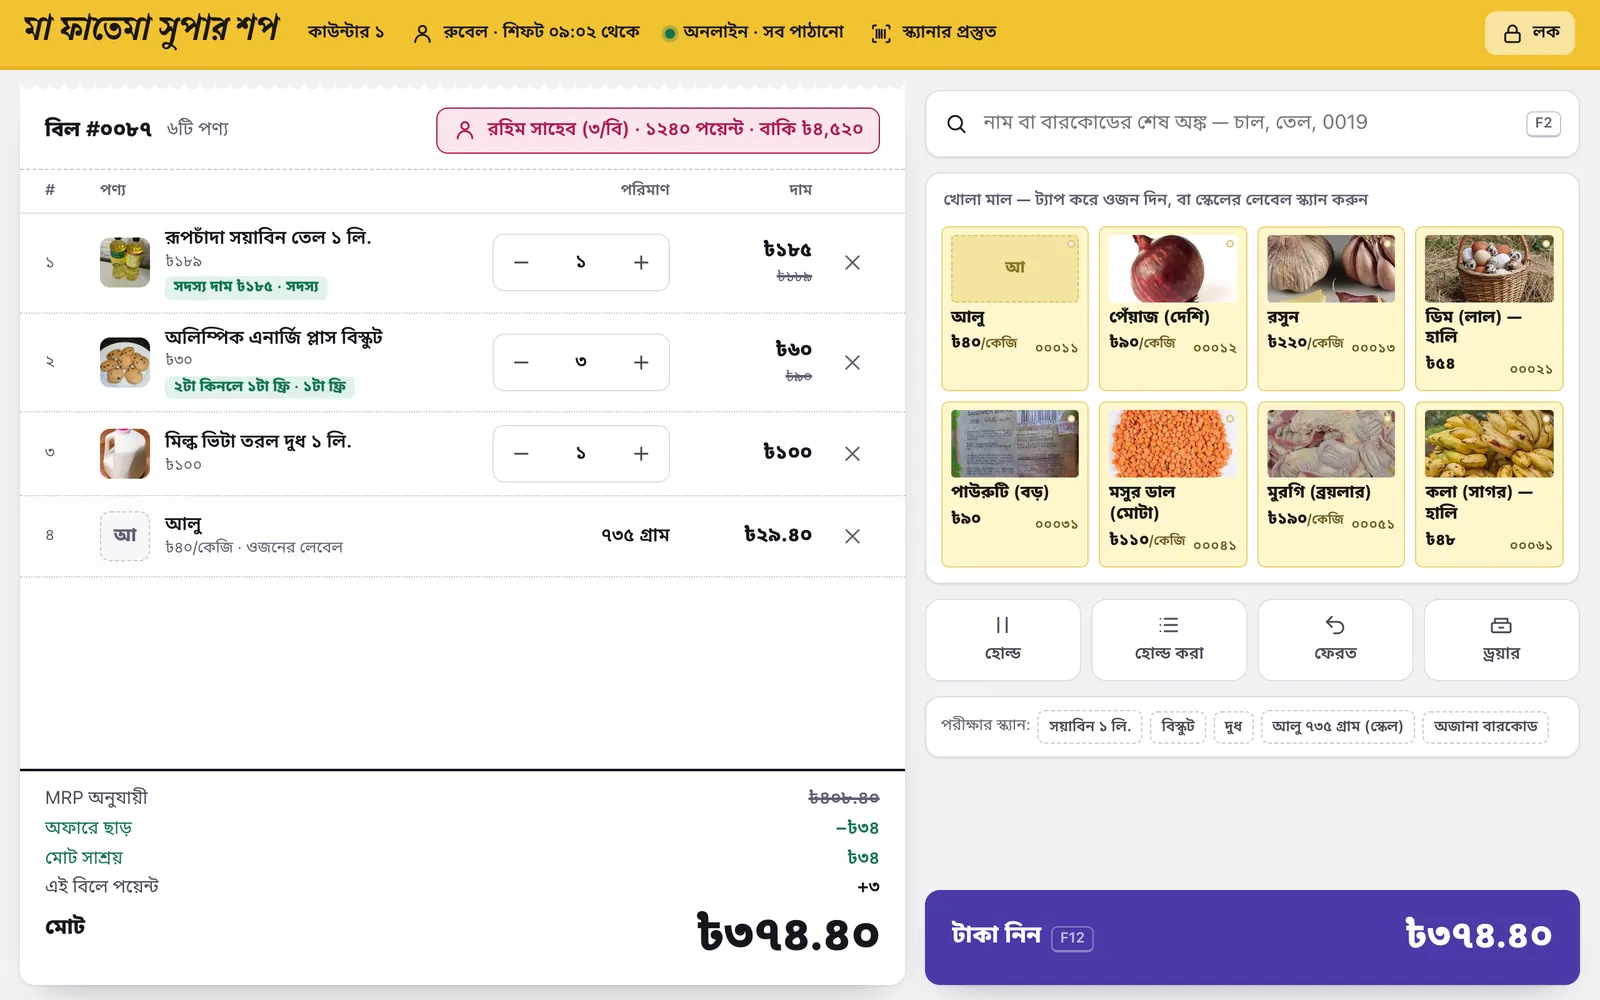Decrease quantity of মিল্ক ভিটা দুধ
The width and height of the screenshot is (1600, 1000).
click(x=521, y=454)
